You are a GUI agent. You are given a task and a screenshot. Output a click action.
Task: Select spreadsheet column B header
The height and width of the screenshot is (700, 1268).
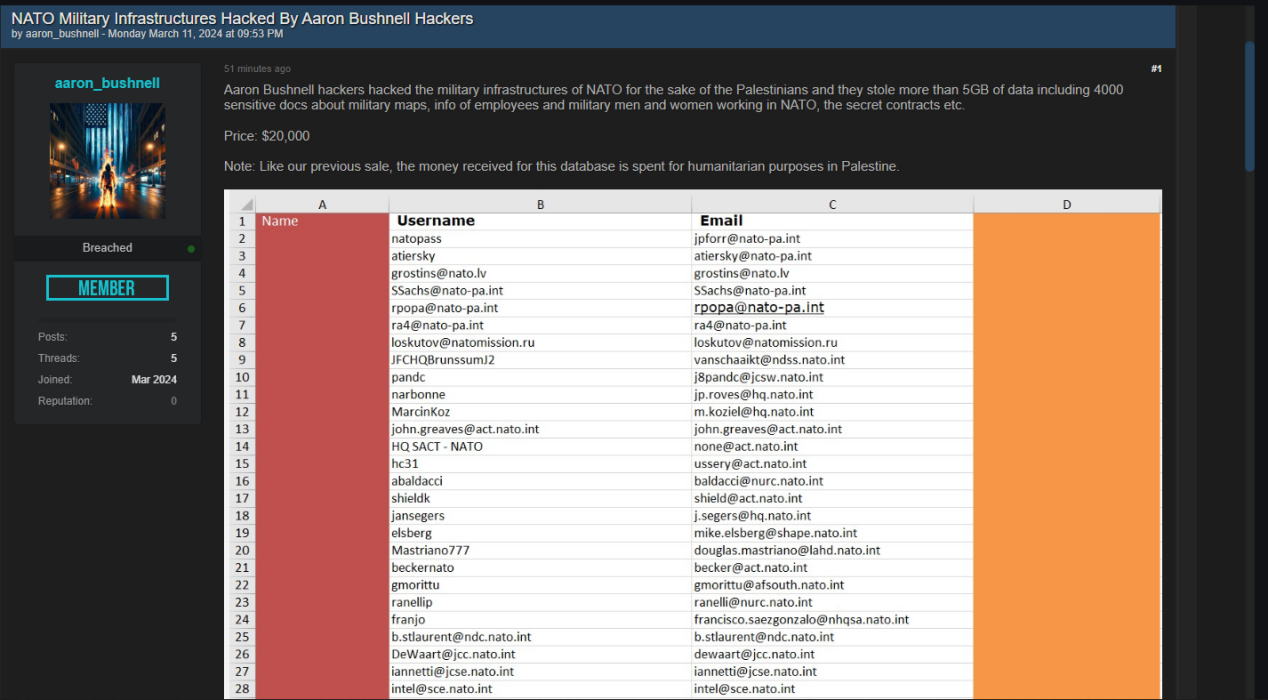pos(540,204)
